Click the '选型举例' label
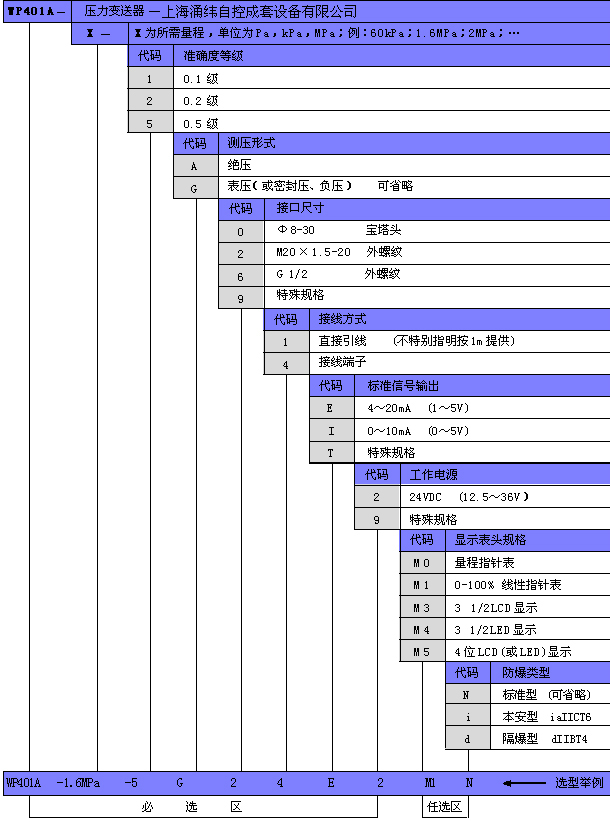 pos(579,783)
